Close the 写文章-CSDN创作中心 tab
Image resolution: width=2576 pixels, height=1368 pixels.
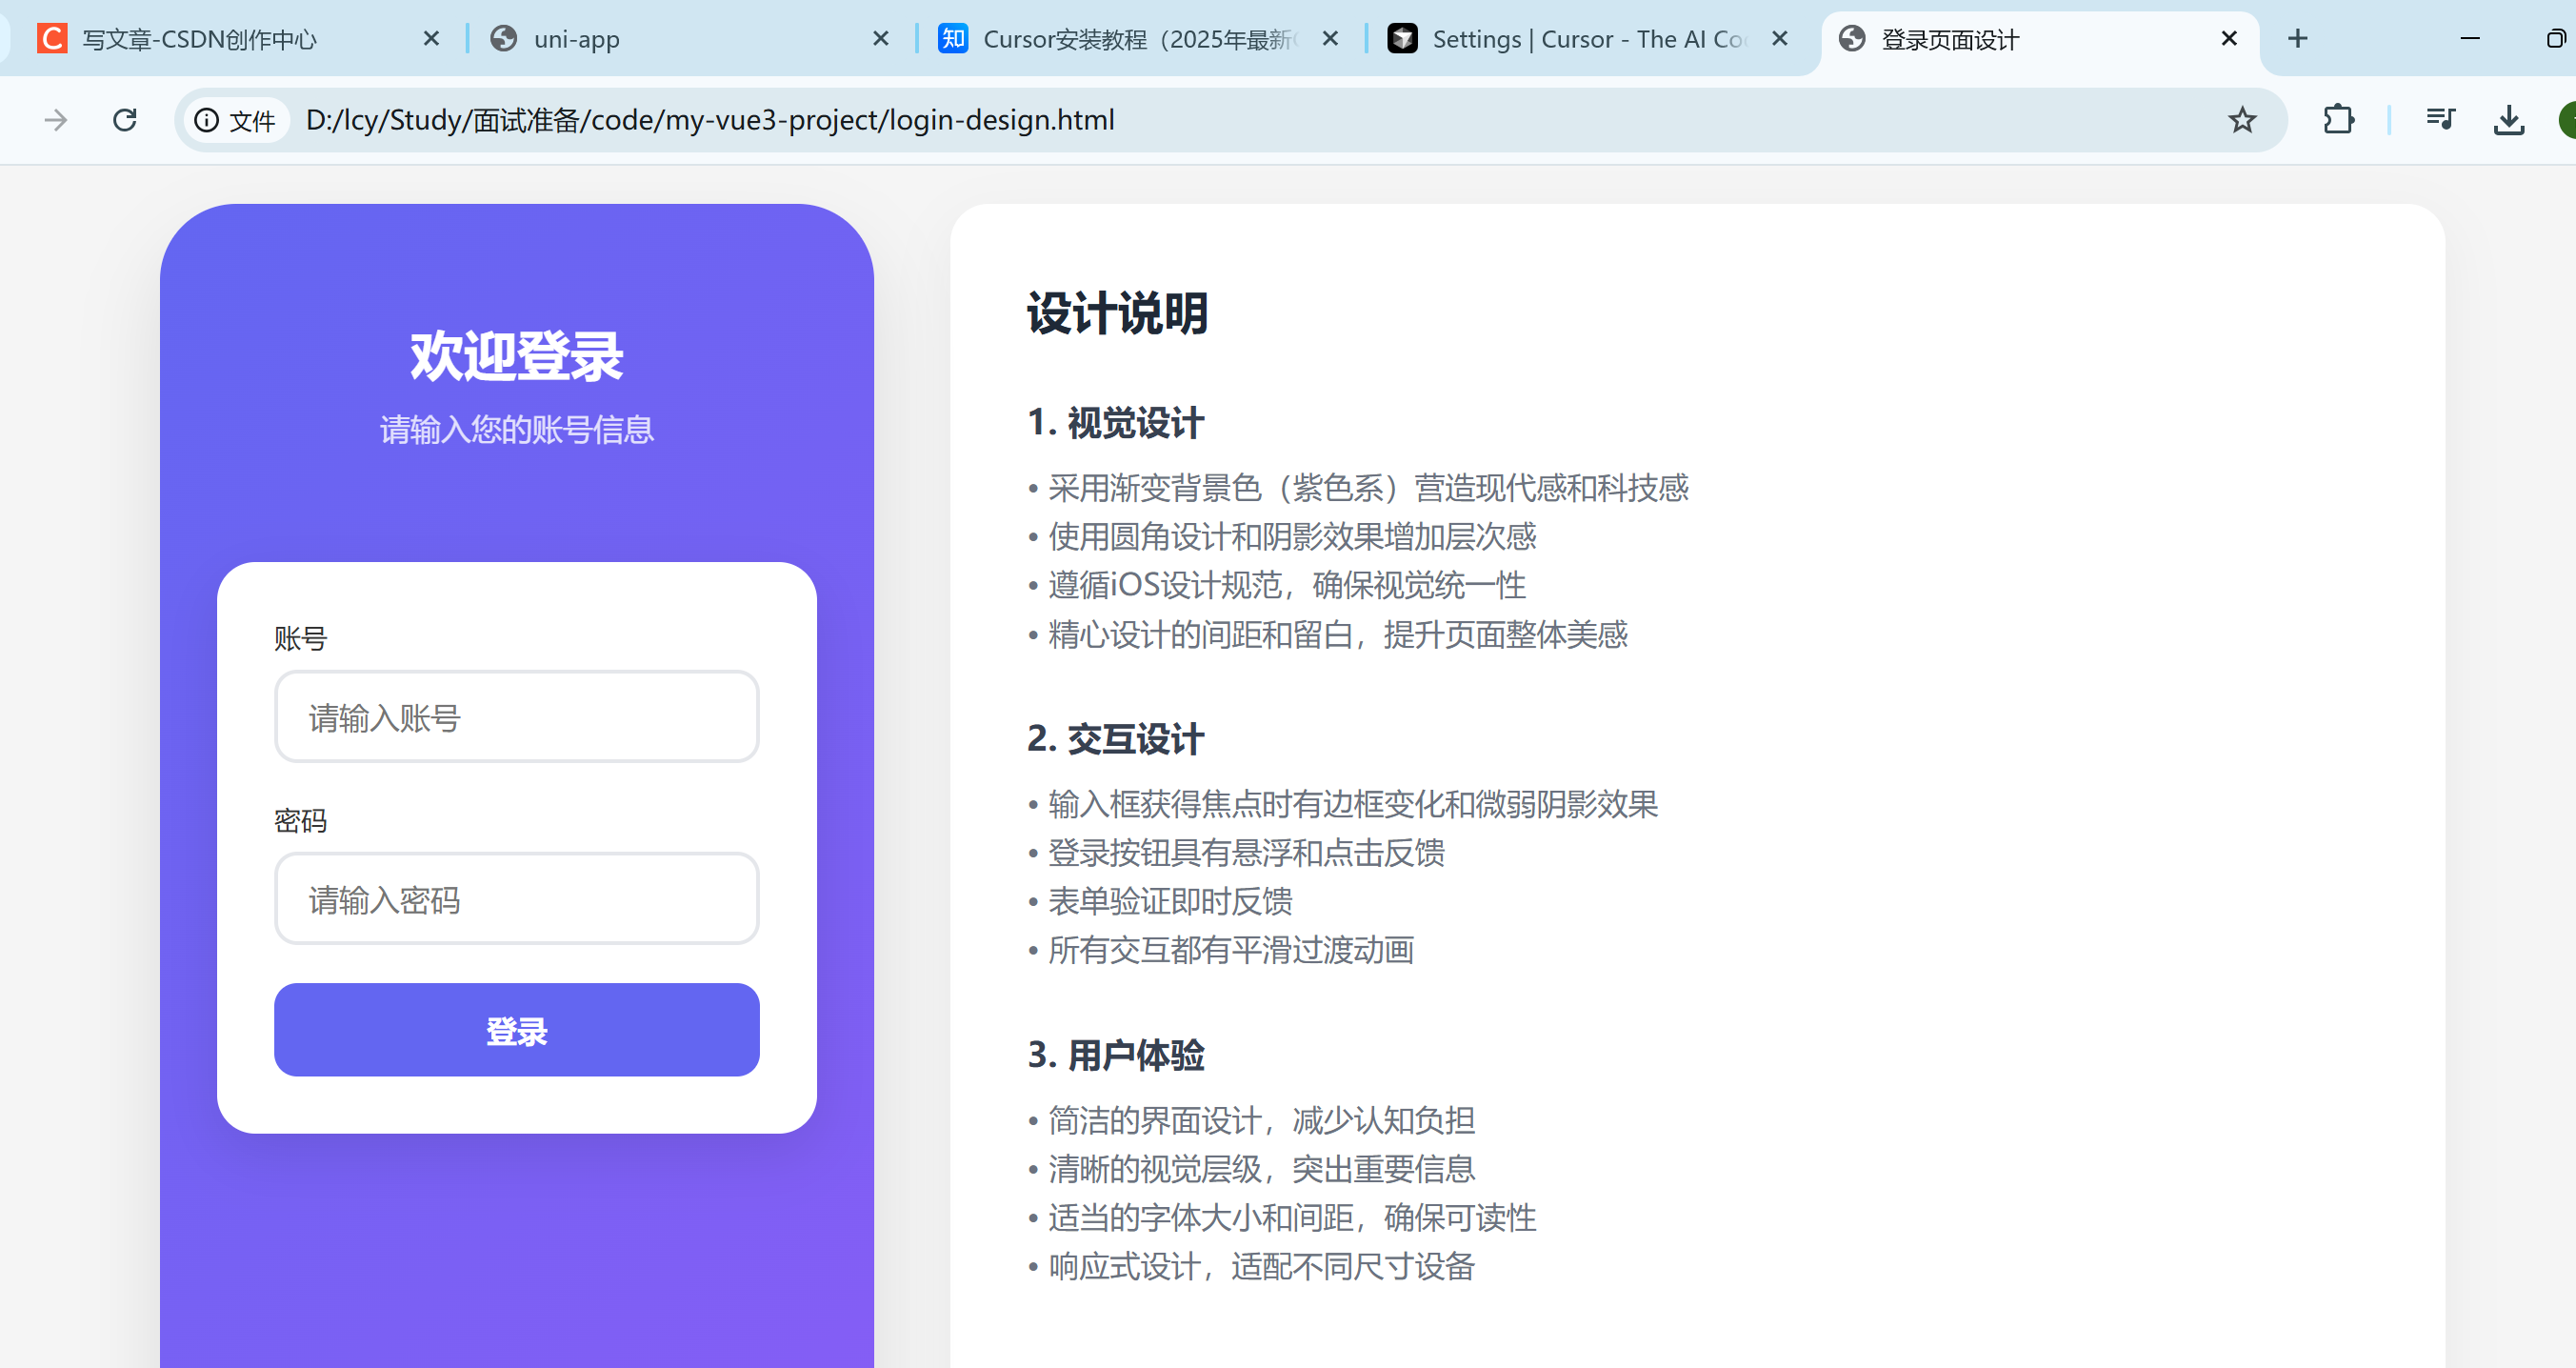pyautogui.click(x=431, y=38)
